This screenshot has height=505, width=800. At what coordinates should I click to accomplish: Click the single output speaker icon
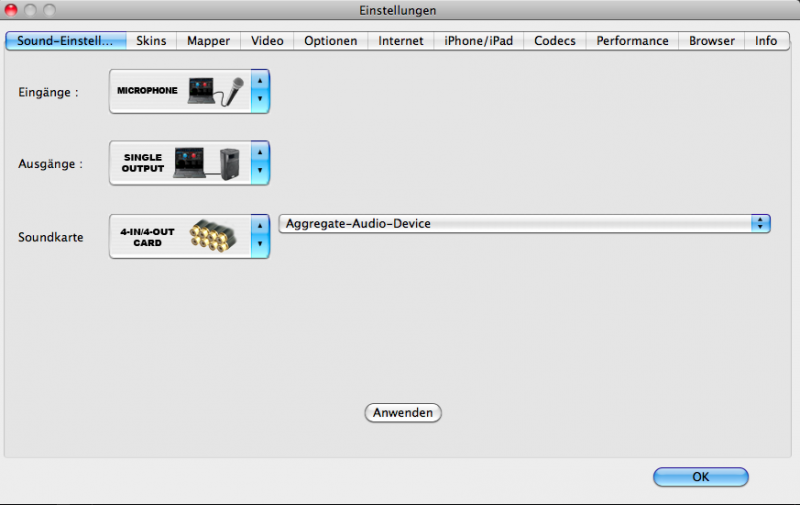coord(207,163)
